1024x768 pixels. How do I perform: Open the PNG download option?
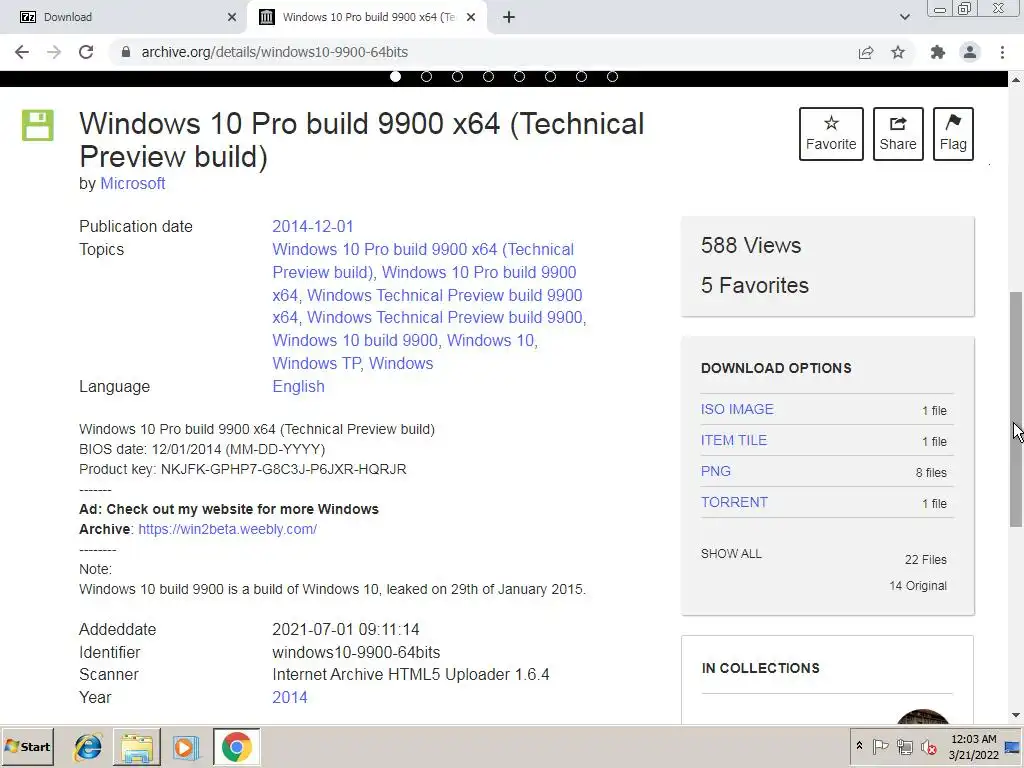716,471
